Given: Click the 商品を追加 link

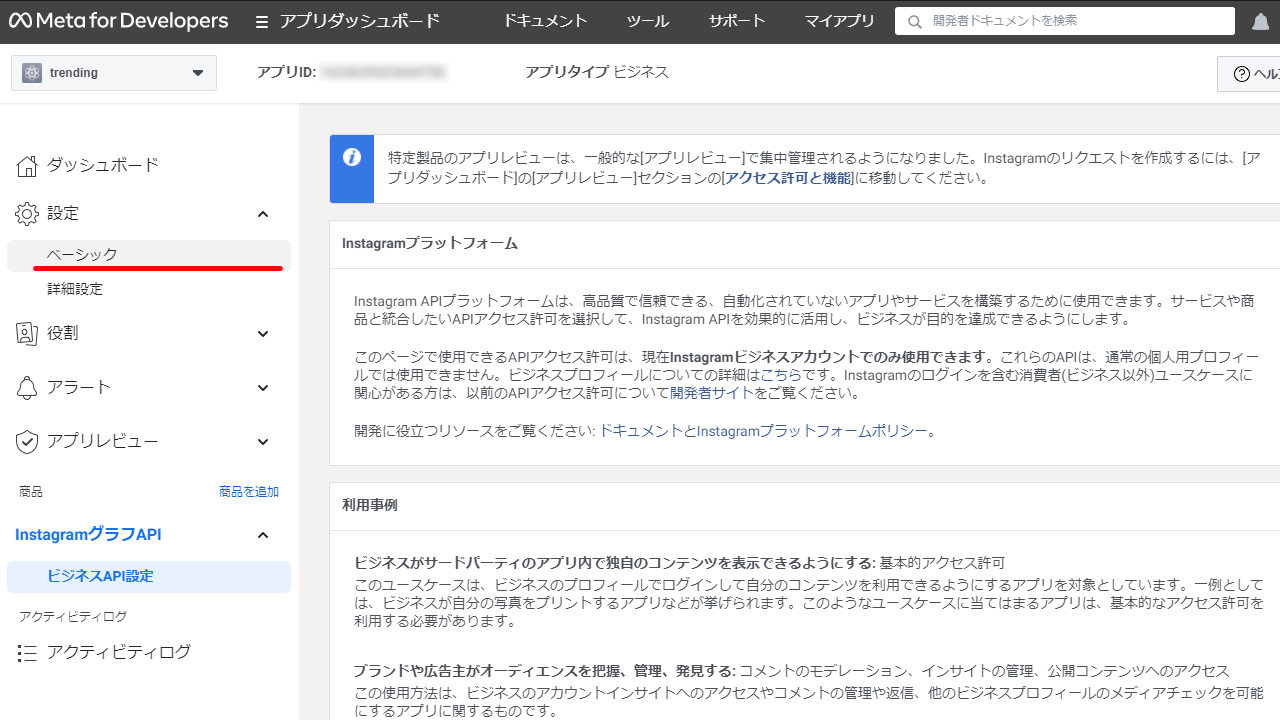Looking at the screenshot, I should [248, 491].
